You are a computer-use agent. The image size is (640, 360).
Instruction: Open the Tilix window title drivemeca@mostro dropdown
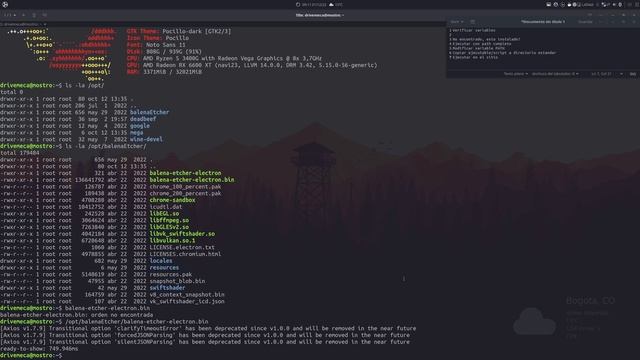click(x=320, y=15)
